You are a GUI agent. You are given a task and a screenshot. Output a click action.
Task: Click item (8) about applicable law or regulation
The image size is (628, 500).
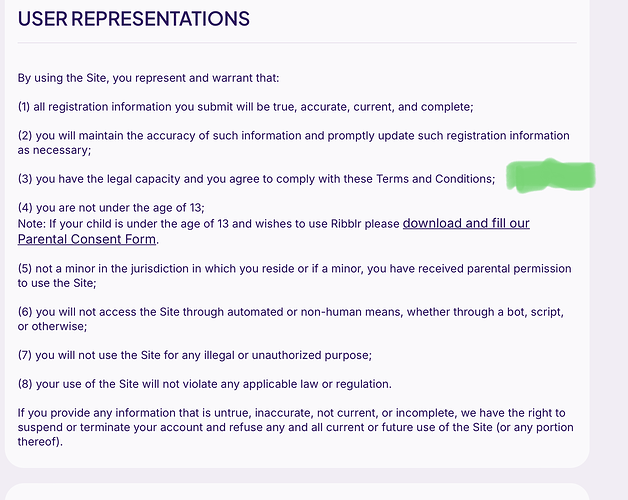click(205, 384)
